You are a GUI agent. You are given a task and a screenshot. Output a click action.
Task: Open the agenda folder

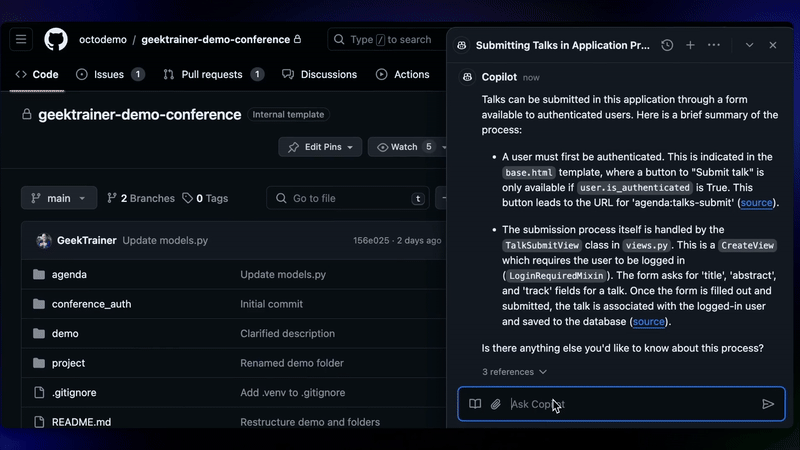pyautogui.click(x=69, y=274)
